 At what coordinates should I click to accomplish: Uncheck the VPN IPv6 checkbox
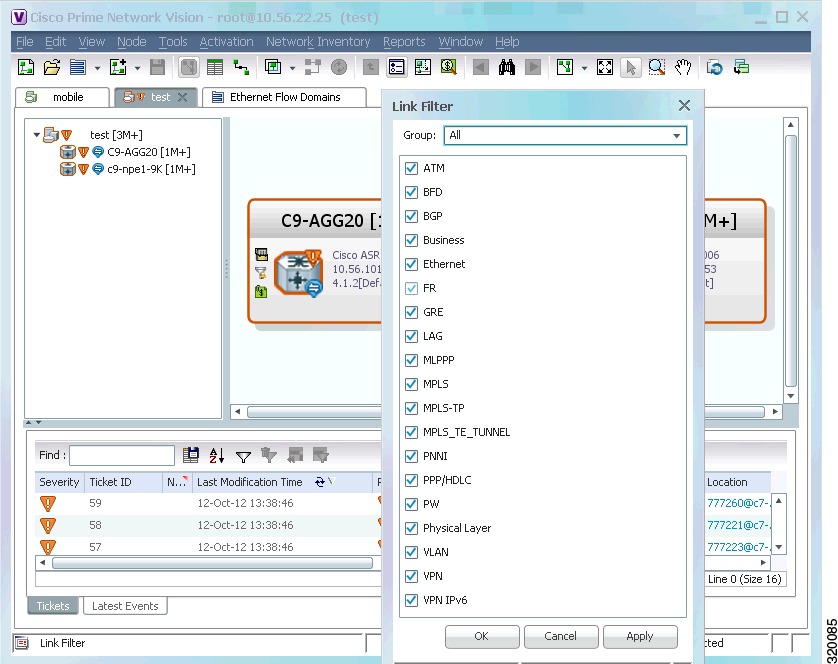click(411, 600)
